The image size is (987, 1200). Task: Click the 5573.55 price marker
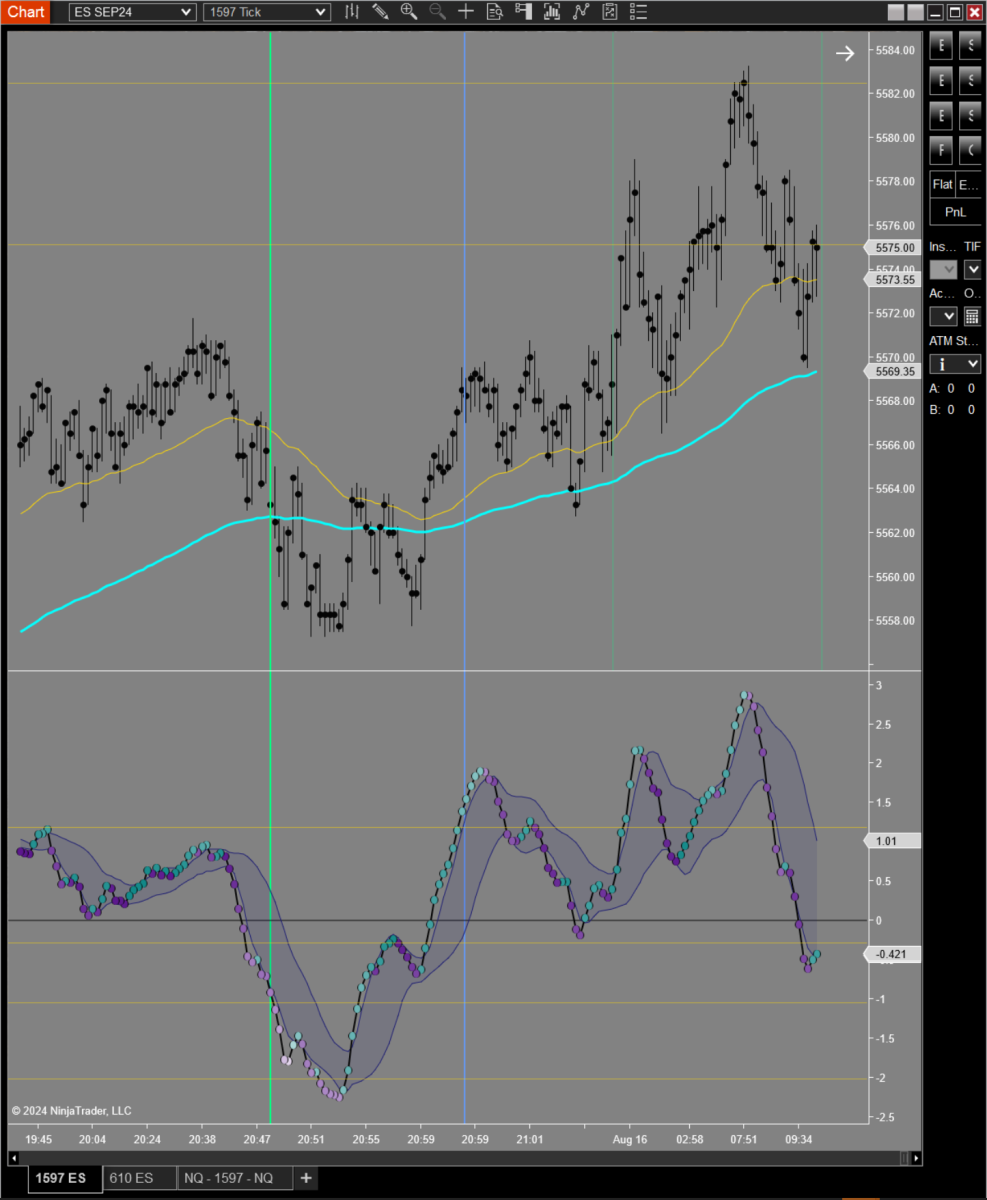(891, 280)
